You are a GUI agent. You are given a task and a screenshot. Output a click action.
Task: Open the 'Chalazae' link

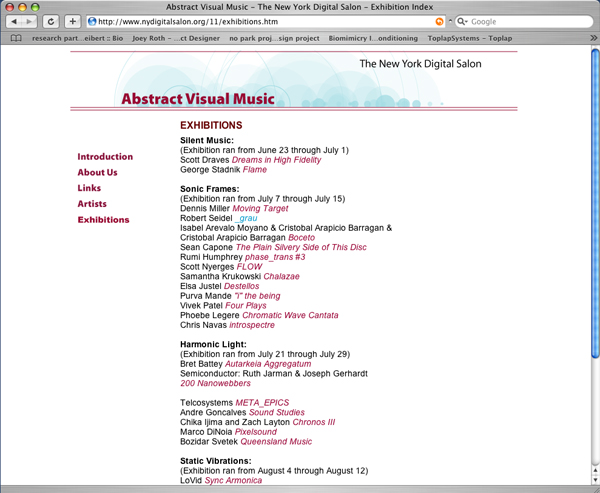[281, 276]
